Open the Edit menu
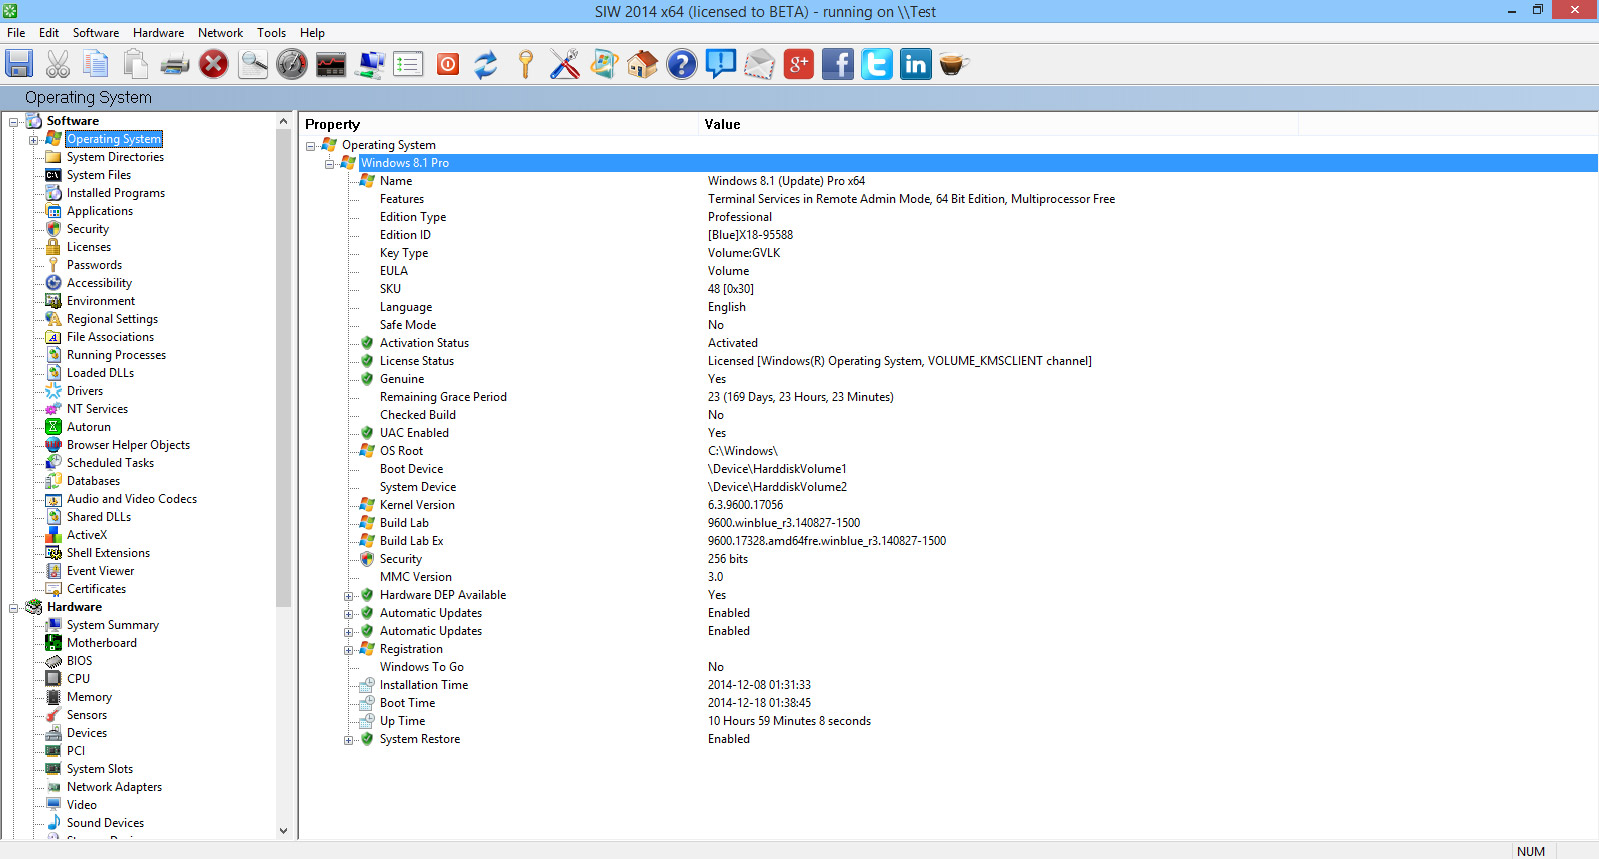Image resolution: width=1599 pixels, height=859 pixels. tap(49, 33)
